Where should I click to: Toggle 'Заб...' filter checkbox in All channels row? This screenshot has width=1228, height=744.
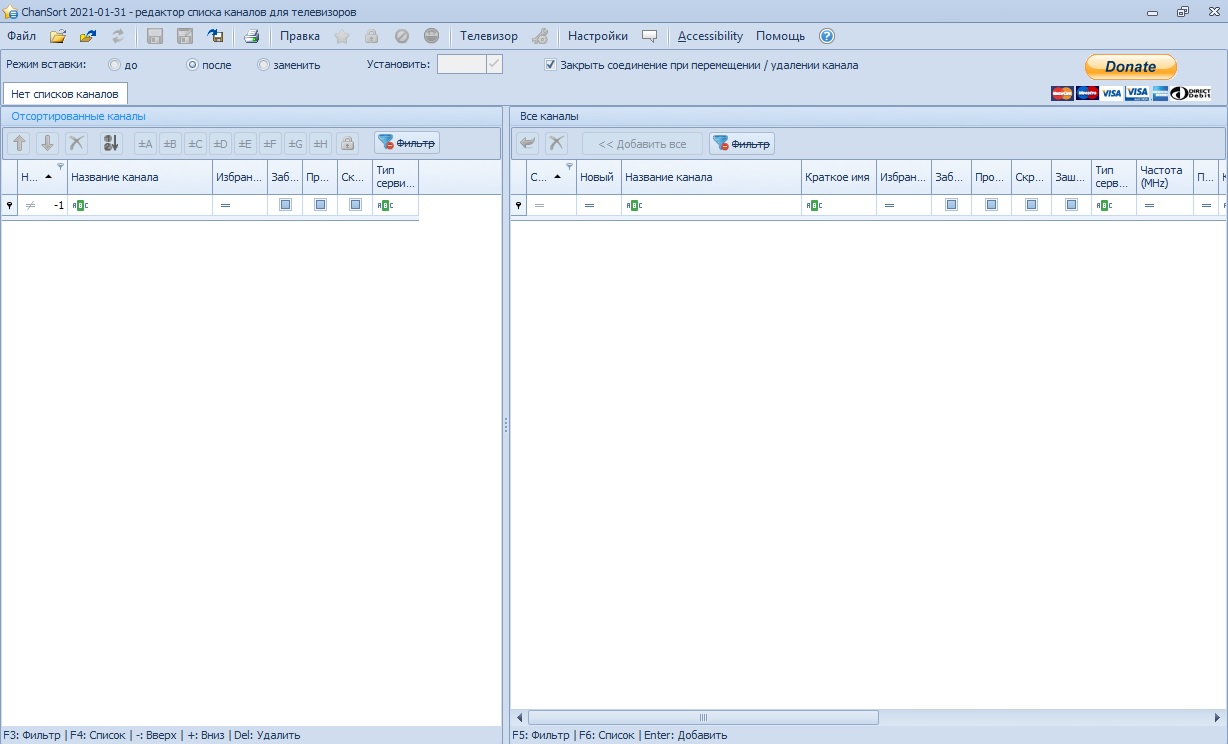pos(951,204)
